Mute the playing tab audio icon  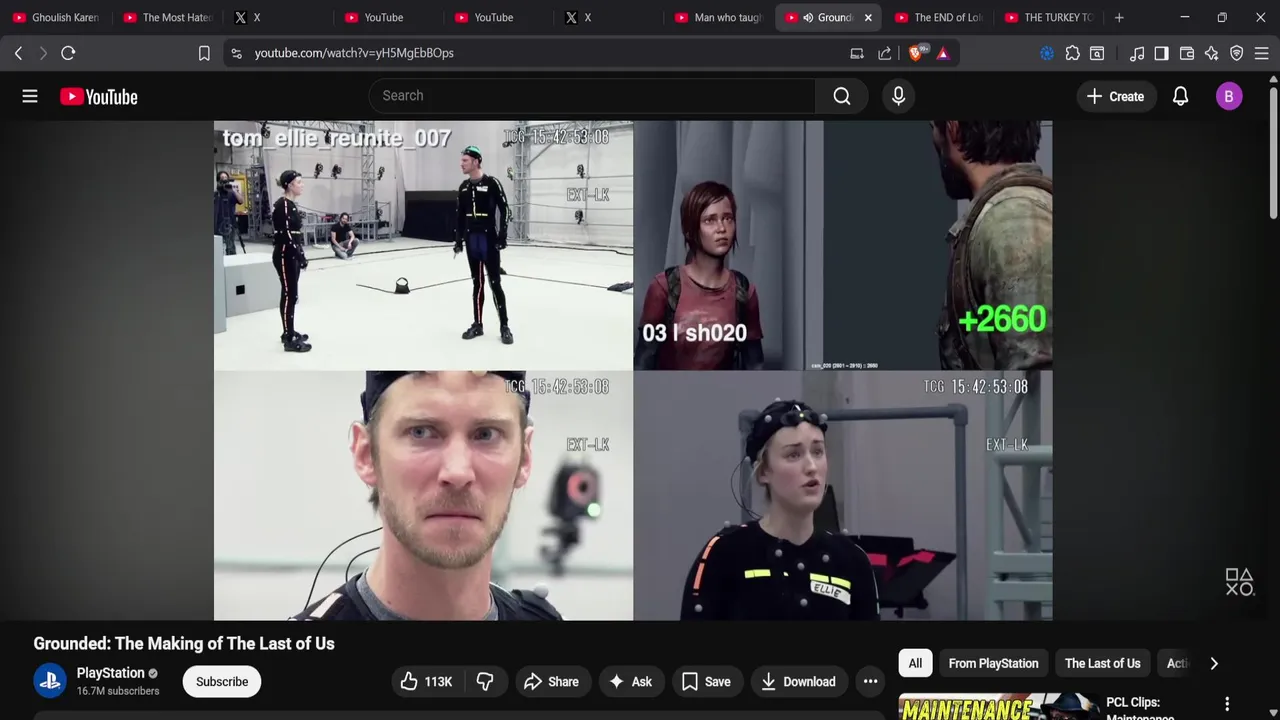point(808,17)
